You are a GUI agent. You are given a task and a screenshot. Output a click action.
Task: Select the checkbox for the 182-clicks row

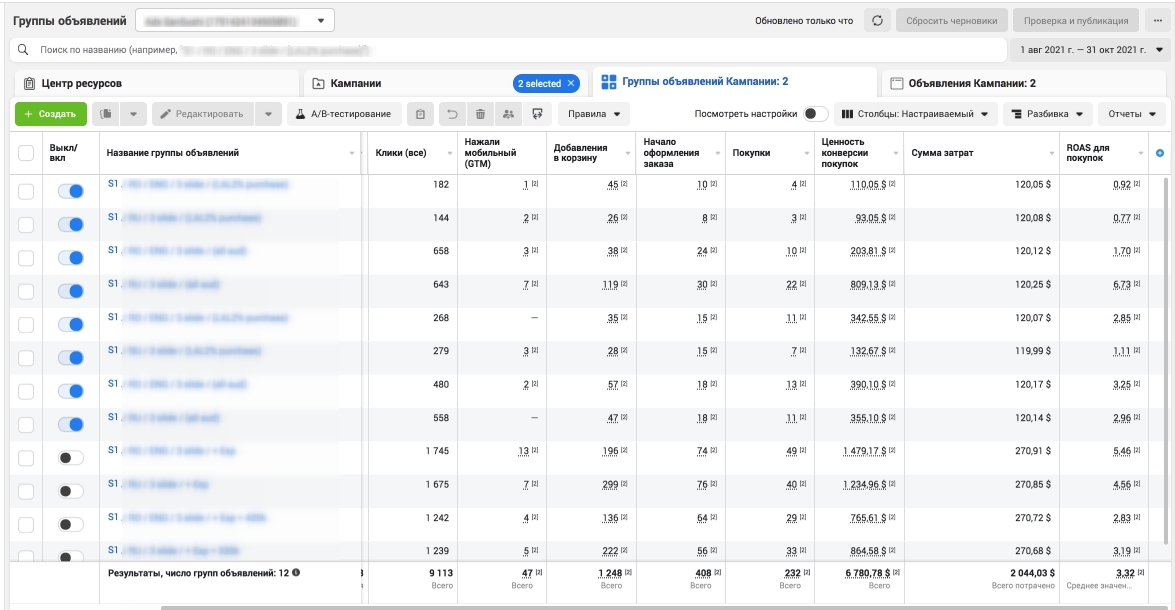pos(26,191)
